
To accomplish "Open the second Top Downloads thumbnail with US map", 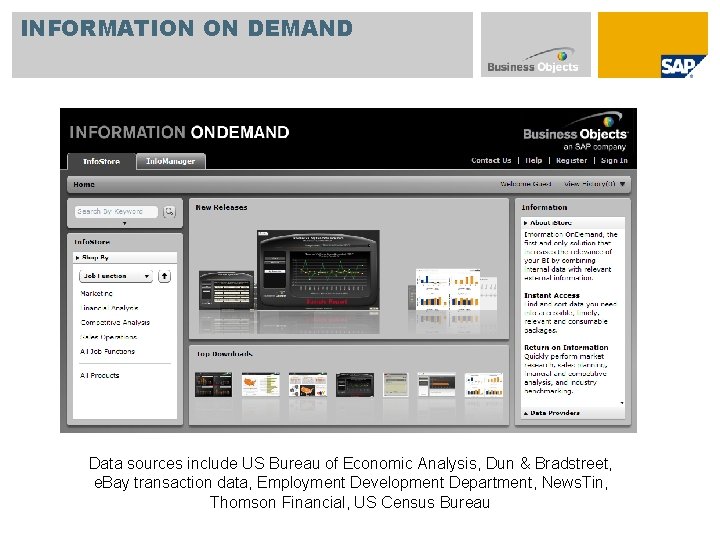I will pos(260,385).
